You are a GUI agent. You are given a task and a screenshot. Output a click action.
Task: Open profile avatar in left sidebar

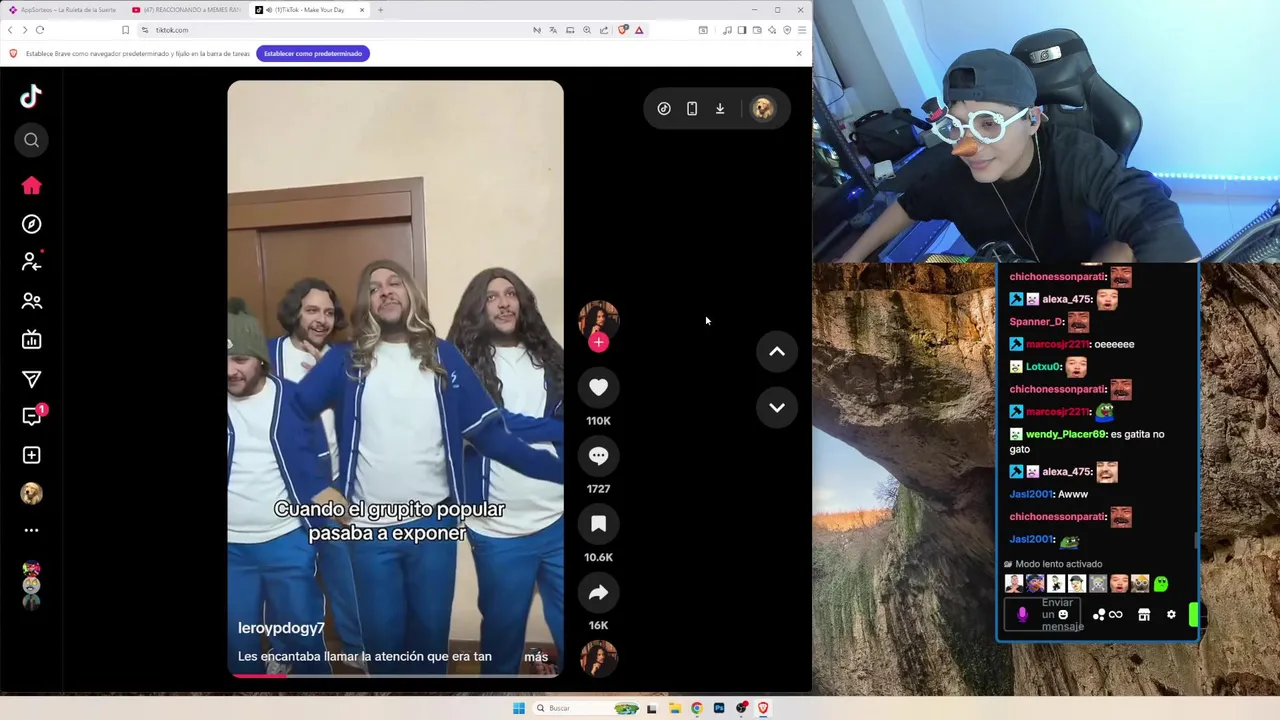click(x=31, y=493)
